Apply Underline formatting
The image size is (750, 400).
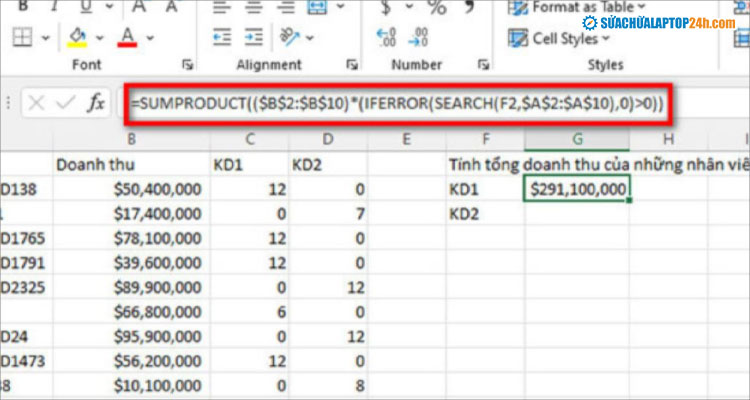86,6
